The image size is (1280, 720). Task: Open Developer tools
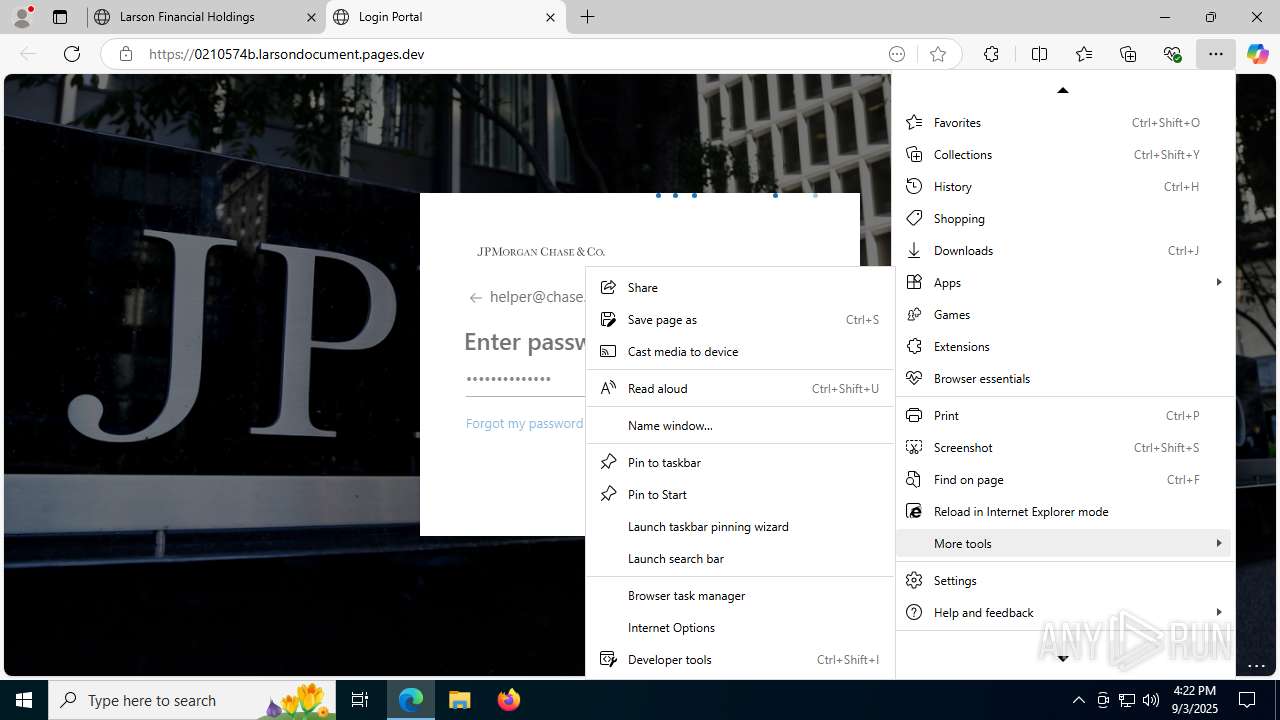pos(739,659)
